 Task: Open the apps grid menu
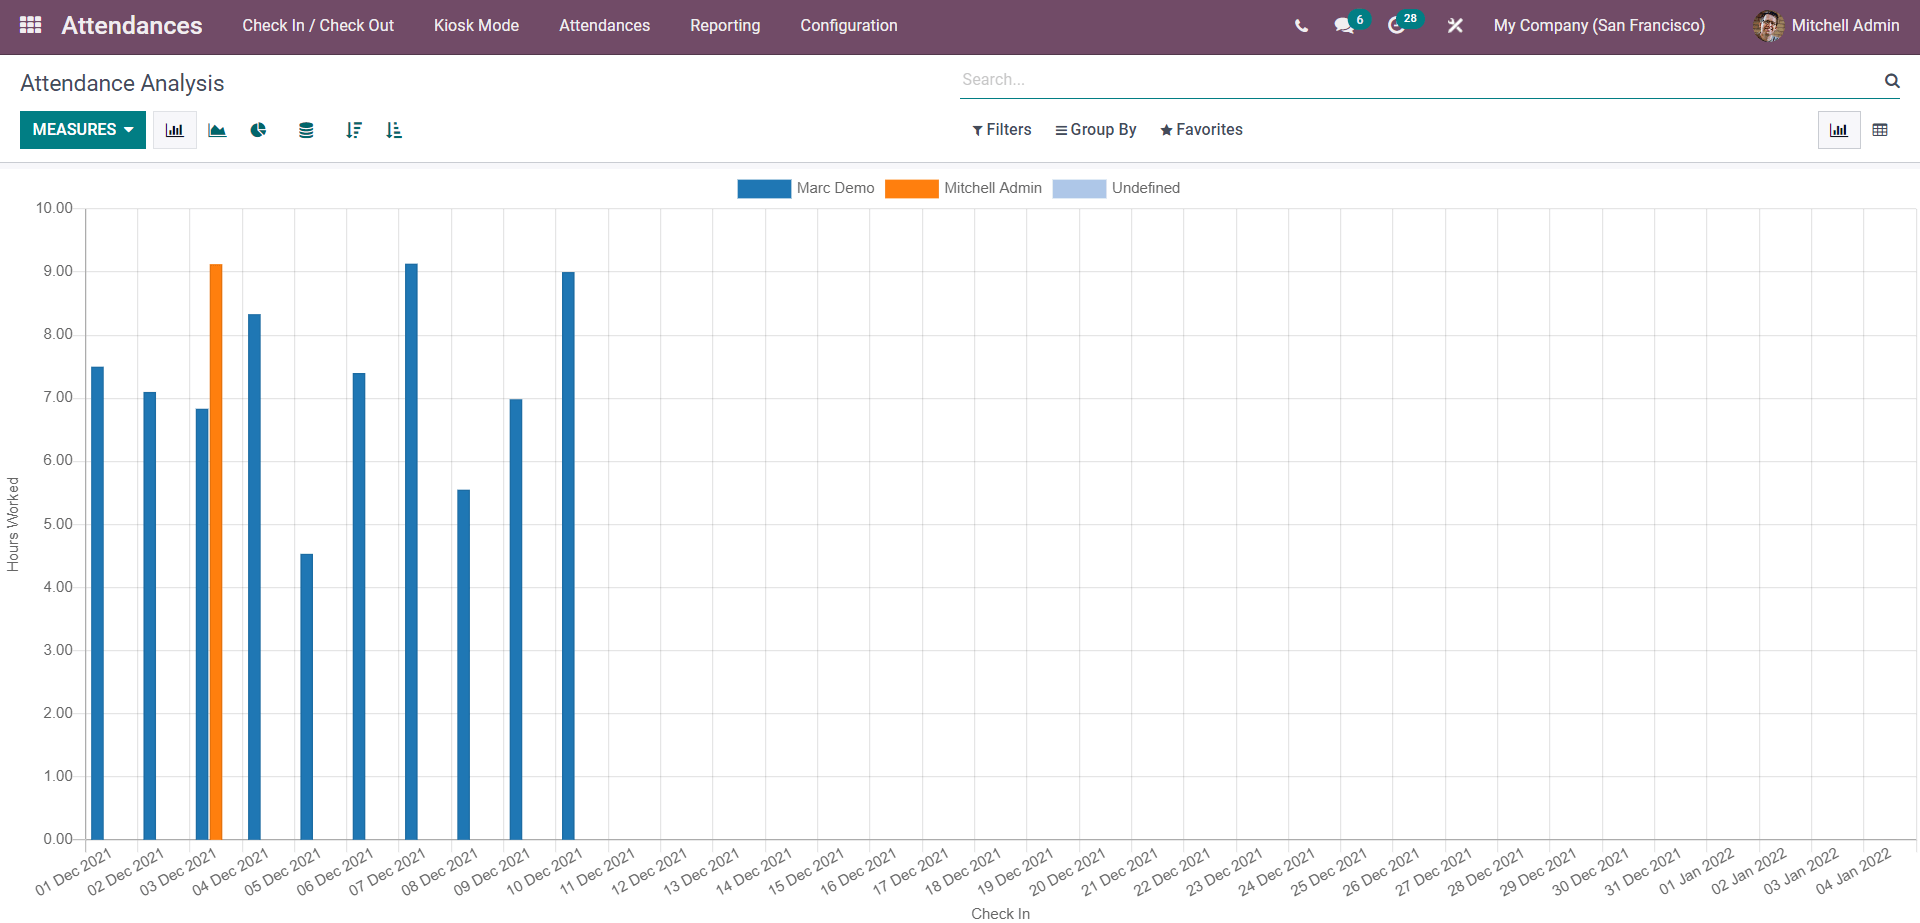coord(30,25)
